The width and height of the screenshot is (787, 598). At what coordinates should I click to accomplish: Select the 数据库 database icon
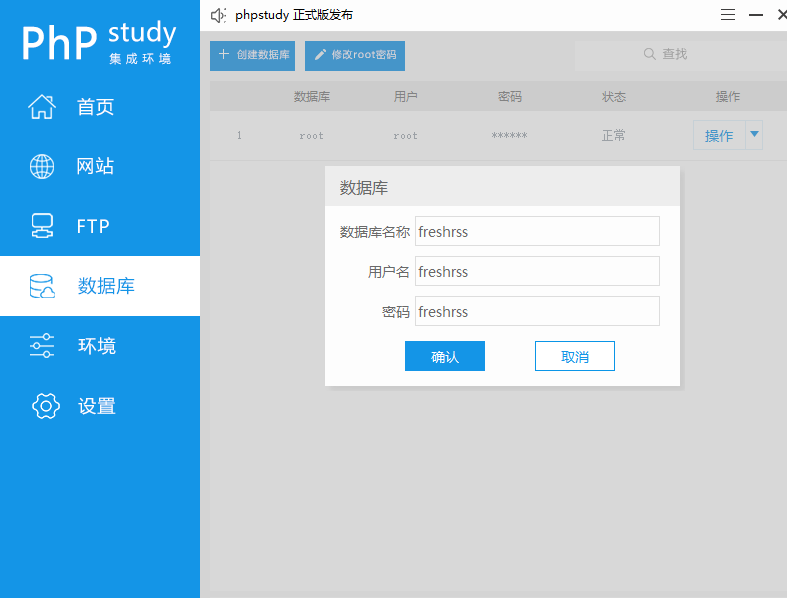(x=42, y=286)
